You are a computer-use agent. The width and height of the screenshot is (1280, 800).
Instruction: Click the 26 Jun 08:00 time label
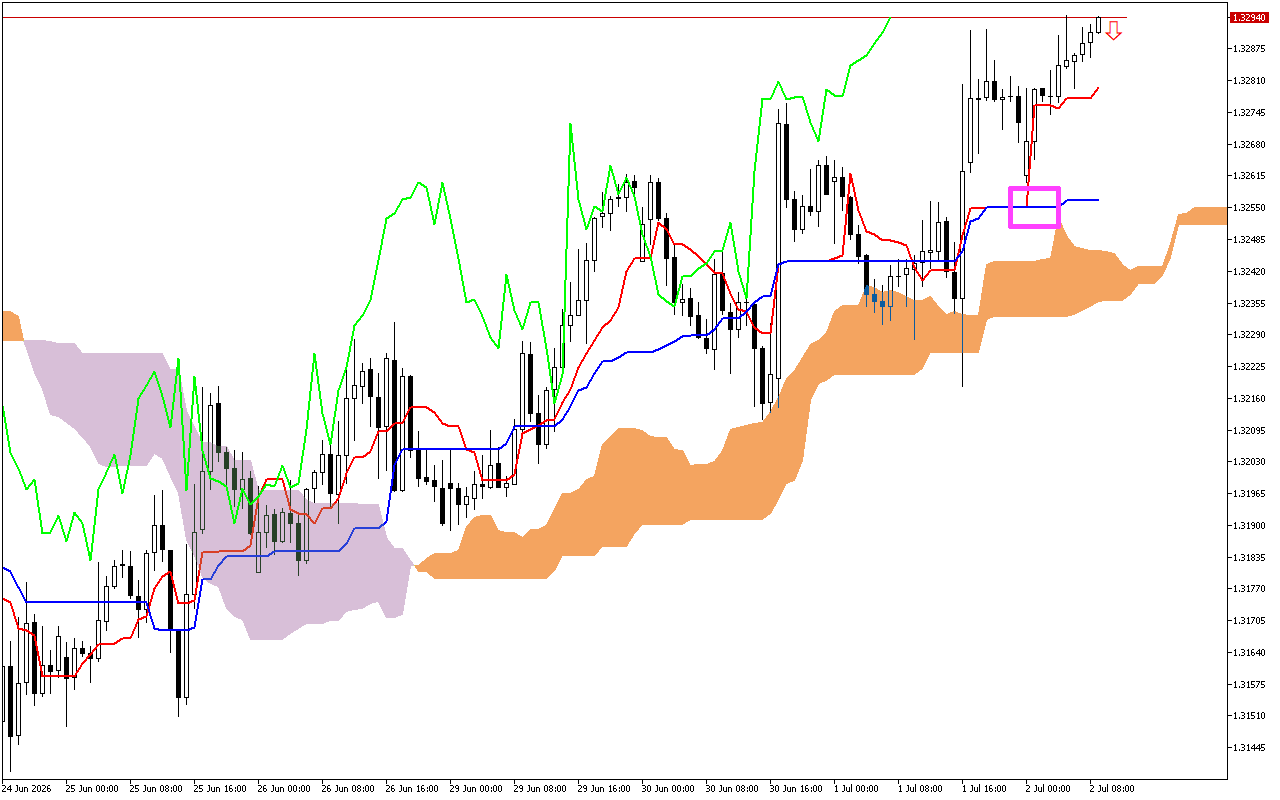348,788
